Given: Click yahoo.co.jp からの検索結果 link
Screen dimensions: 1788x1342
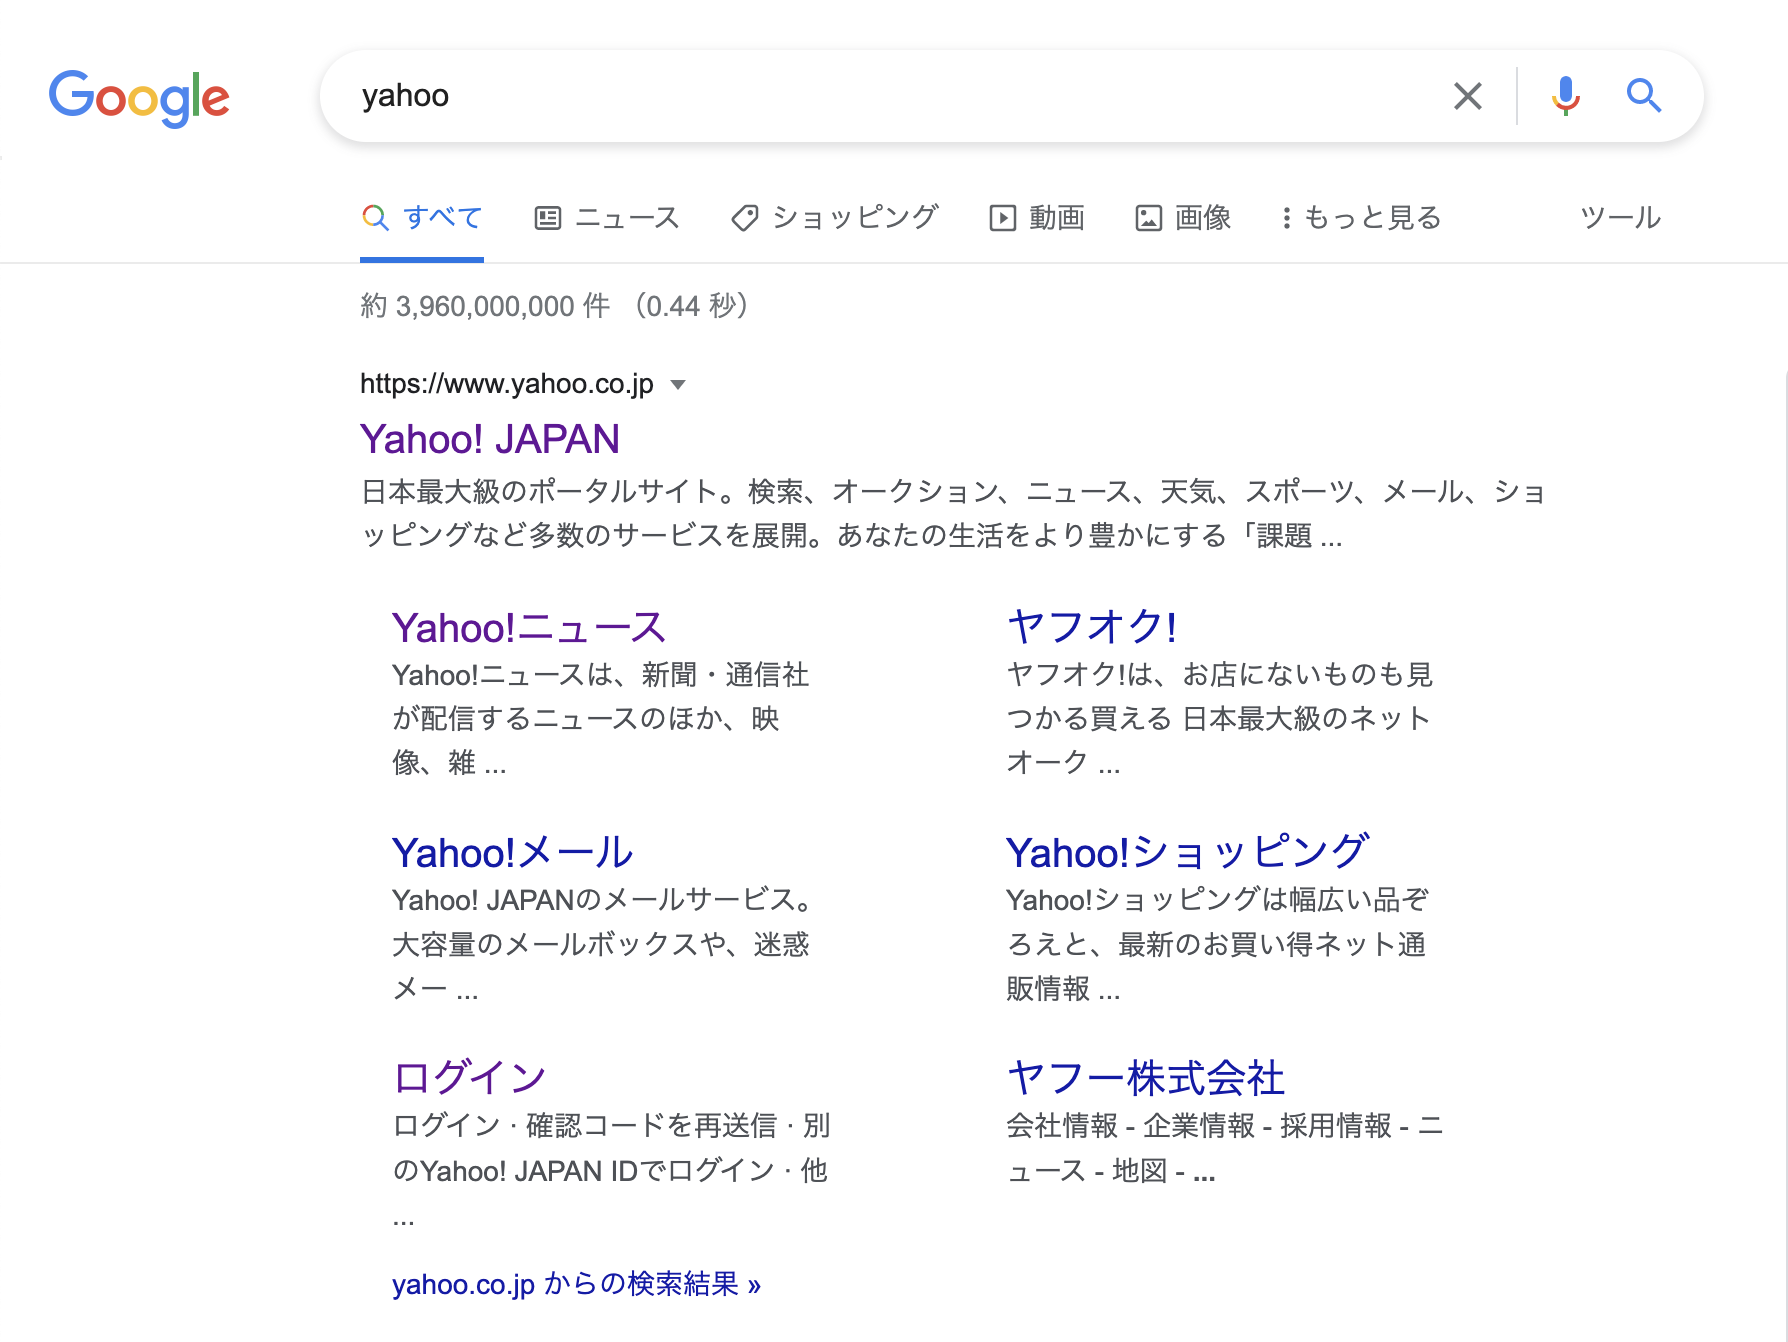Looking at the screenshot, I should click(576, 1284).
